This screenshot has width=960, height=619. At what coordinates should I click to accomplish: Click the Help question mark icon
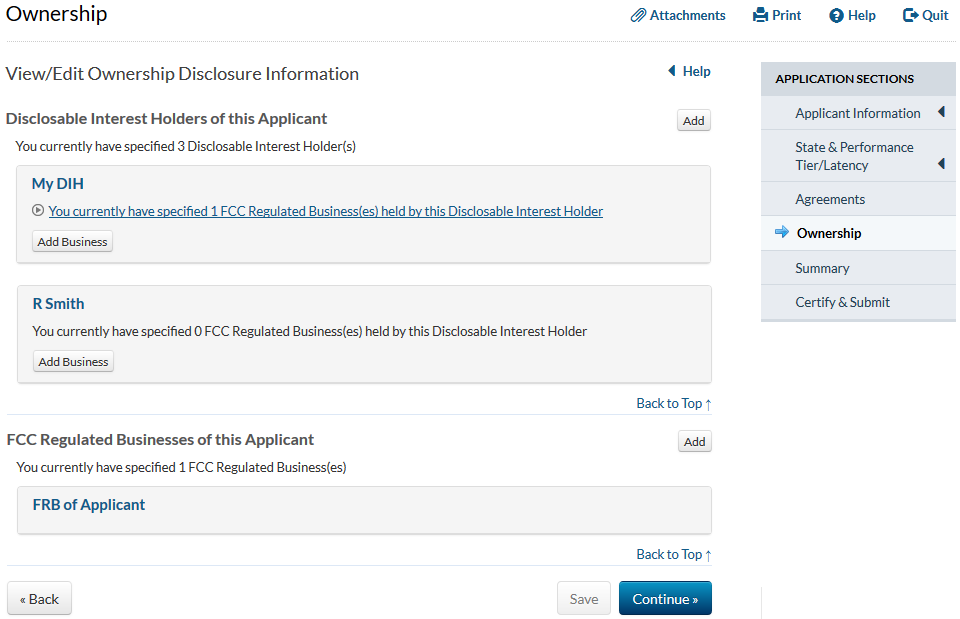coord(837,16)
